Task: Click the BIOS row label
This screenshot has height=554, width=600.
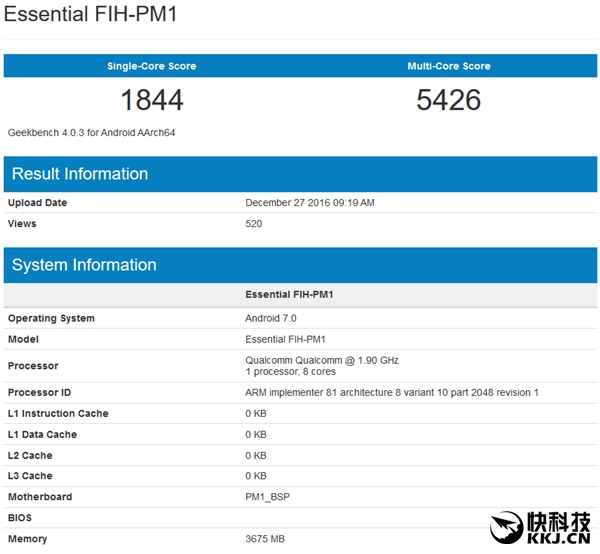Action: (x=20, y=518)
